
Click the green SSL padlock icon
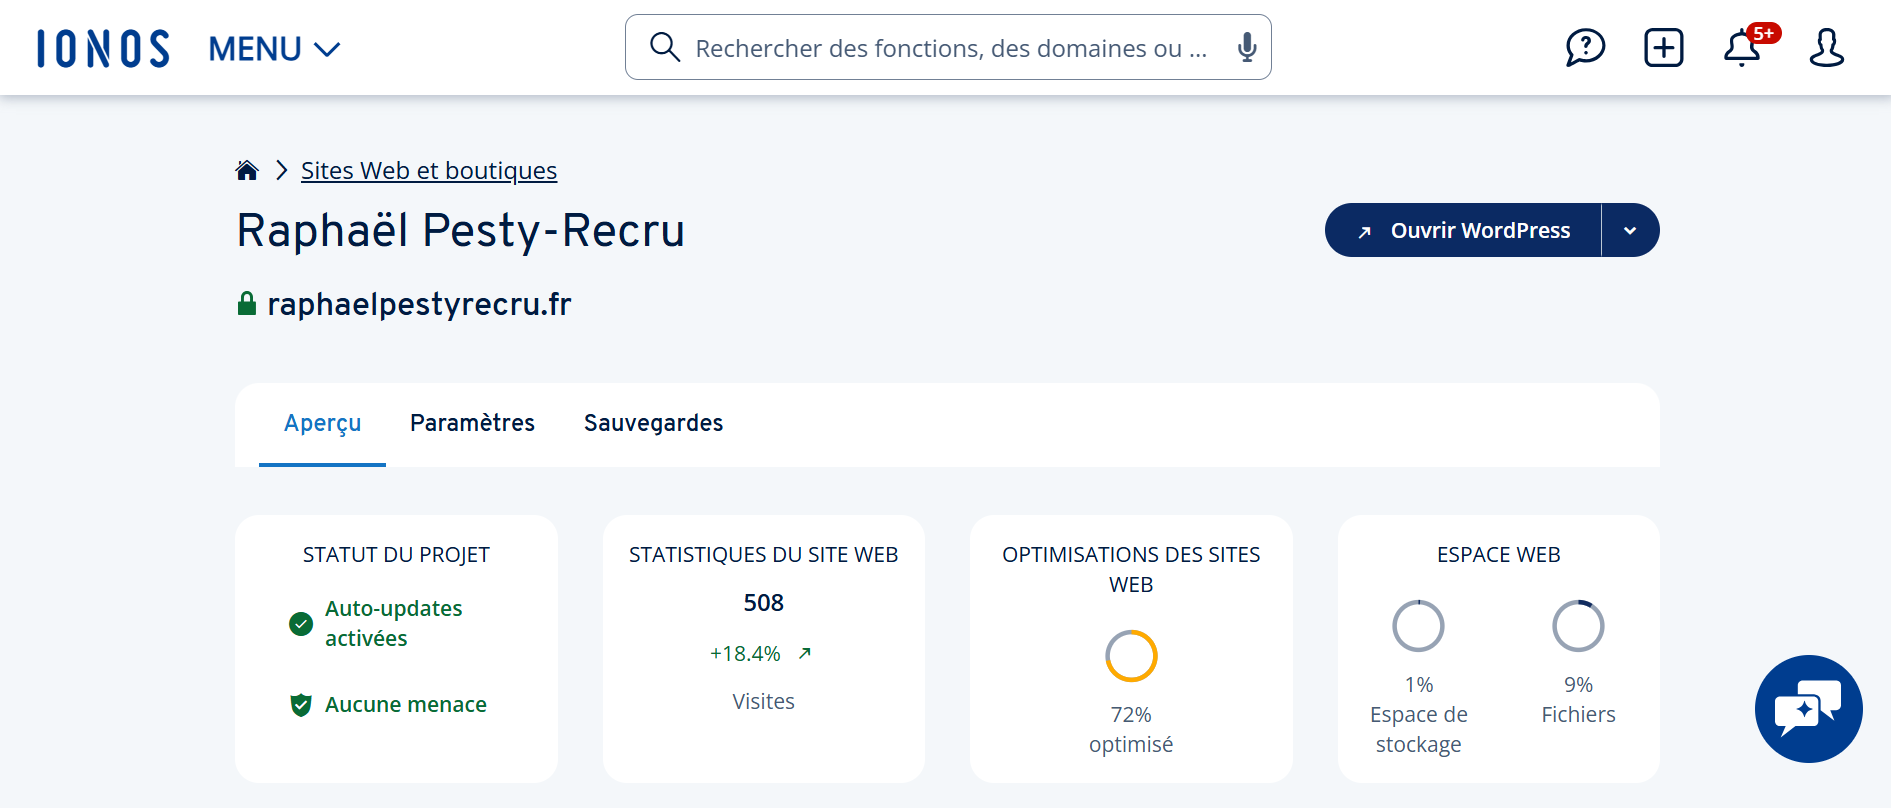click(247, 303)
